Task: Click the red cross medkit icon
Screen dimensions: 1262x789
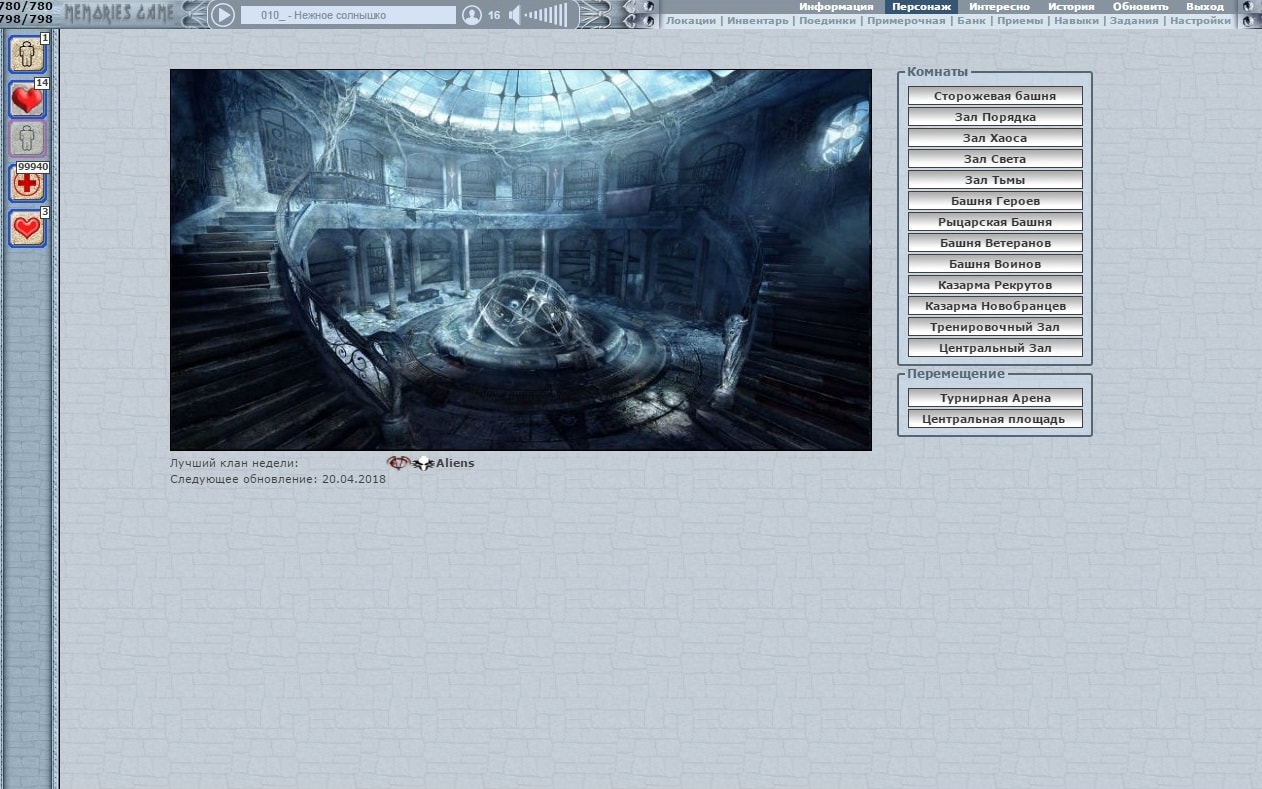Action: coord(27,184)
